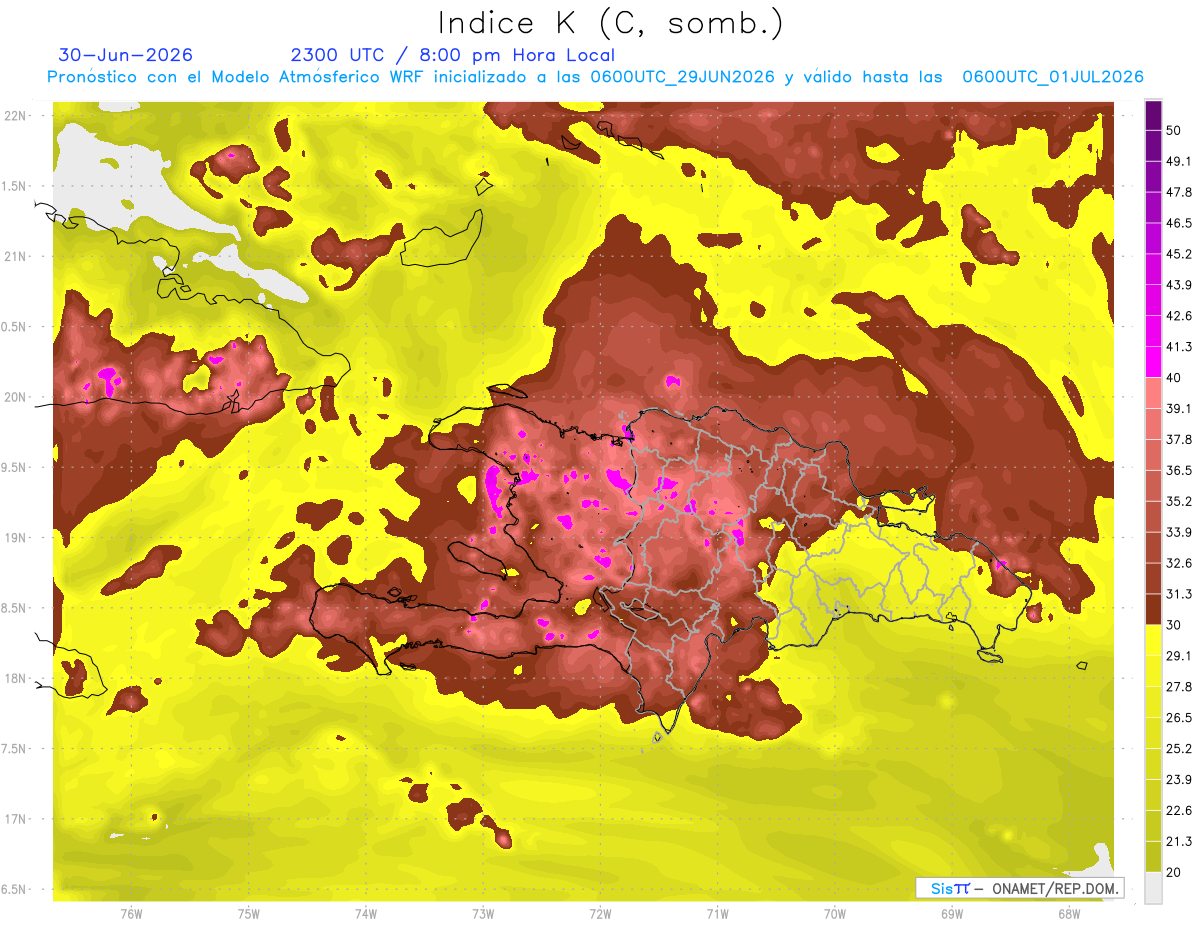Click the legend value 46.5

[1178, 223]
